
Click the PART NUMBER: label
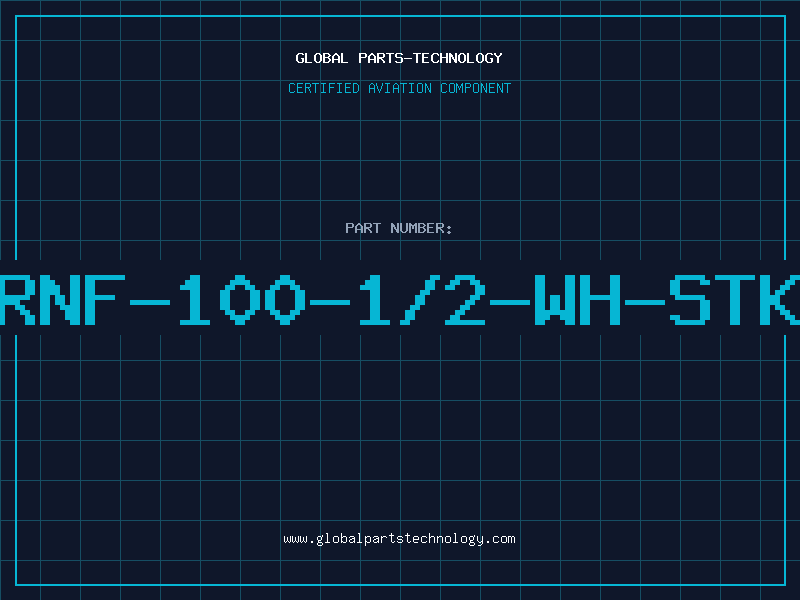[x=398, y=228]
